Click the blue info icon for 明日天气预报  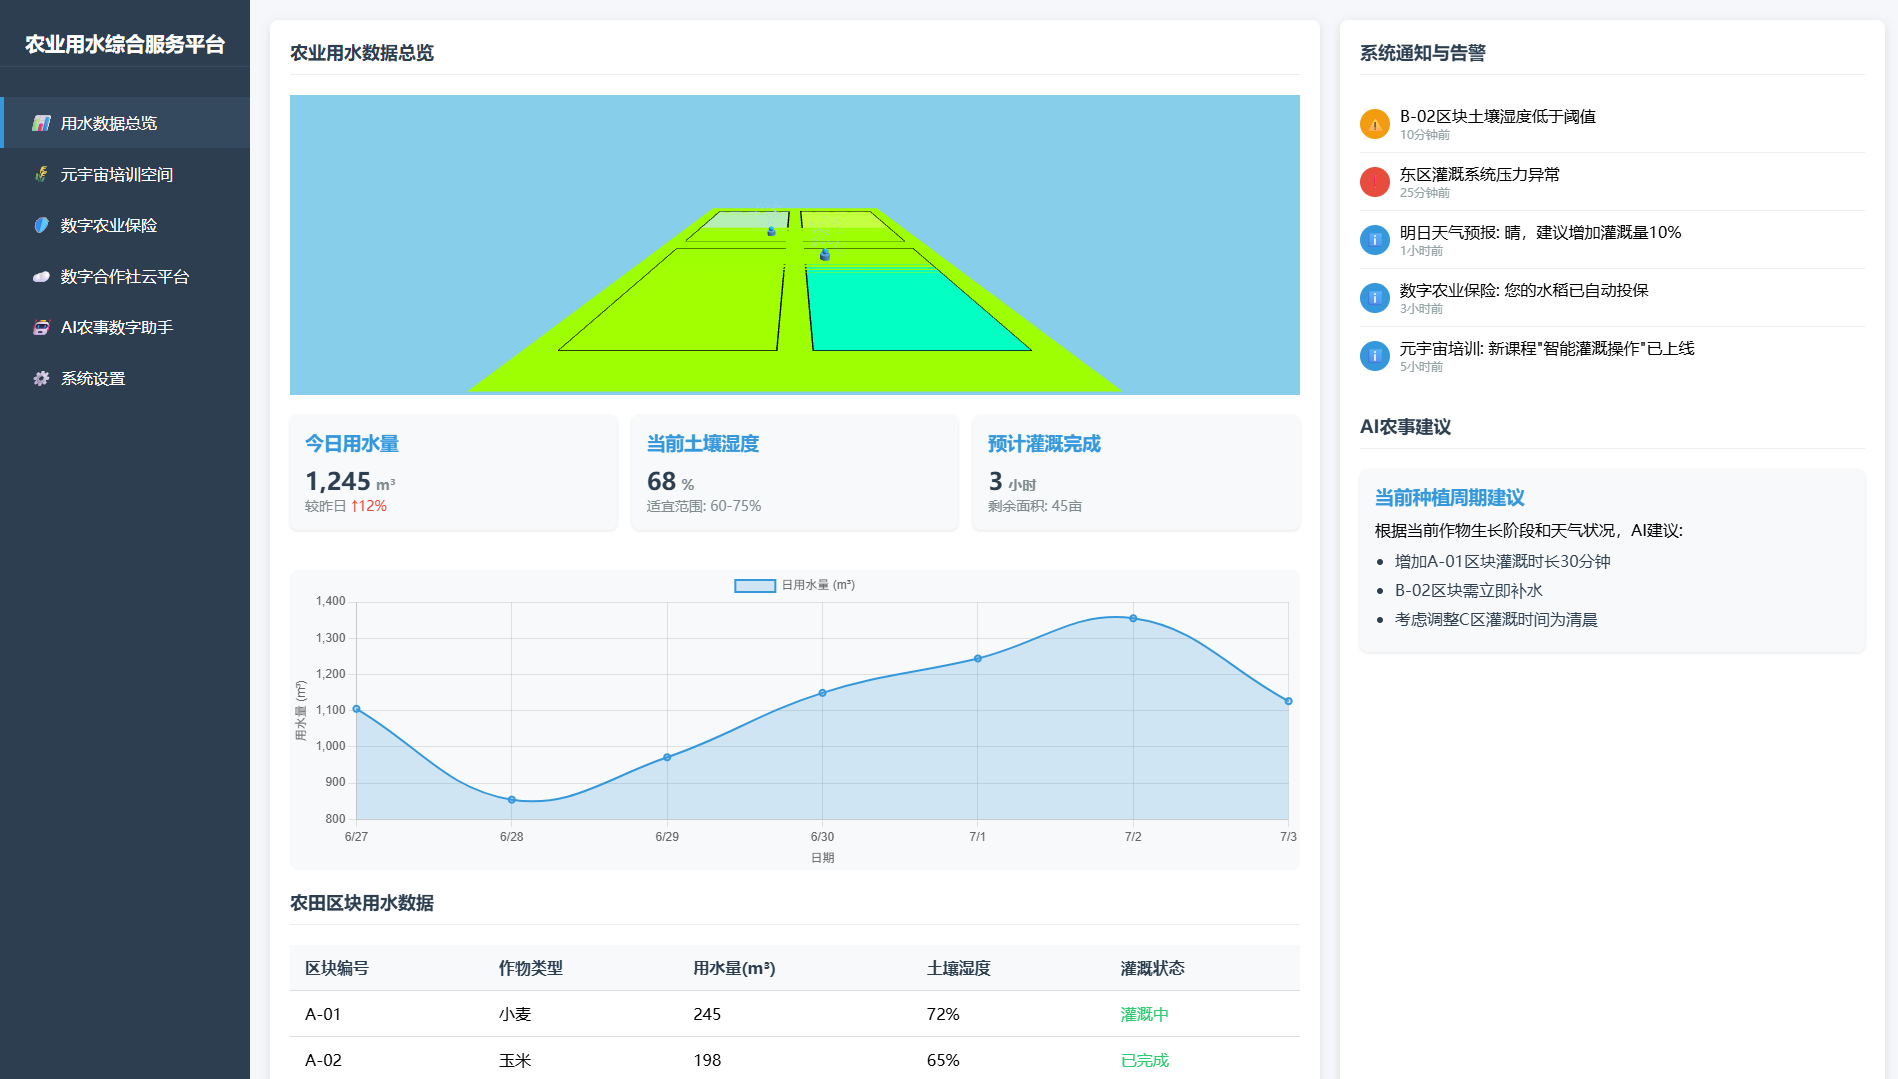tap(1374, 240)
